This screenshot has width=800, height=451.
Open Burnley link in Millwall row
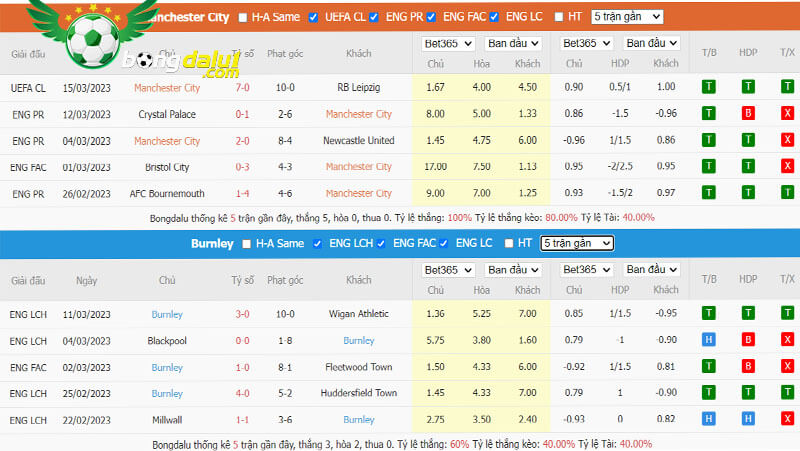[x=359, y=420]
